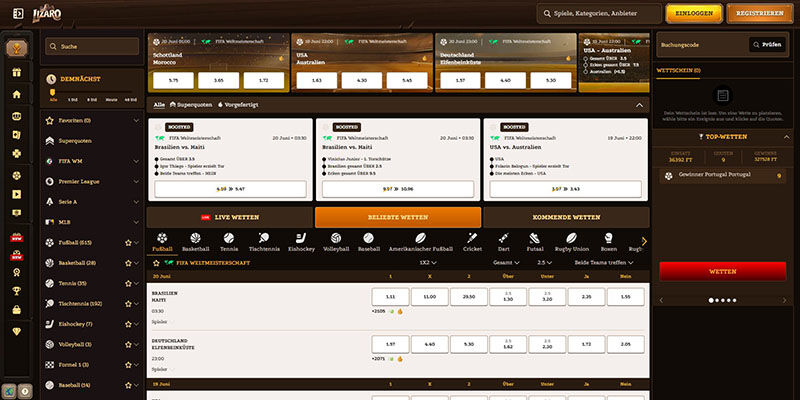Switch to the Live Wetten tab
Screen dimensions: 800x400
click(230, 217)
